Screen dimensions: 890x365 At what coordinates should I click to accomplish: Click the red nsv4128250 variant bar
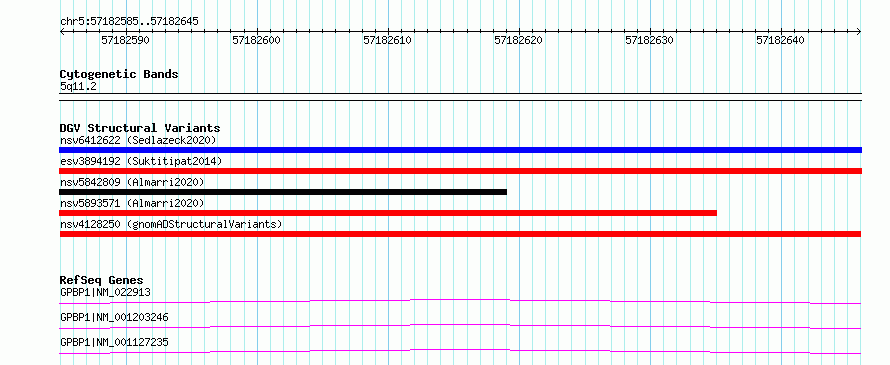[460, 234]
